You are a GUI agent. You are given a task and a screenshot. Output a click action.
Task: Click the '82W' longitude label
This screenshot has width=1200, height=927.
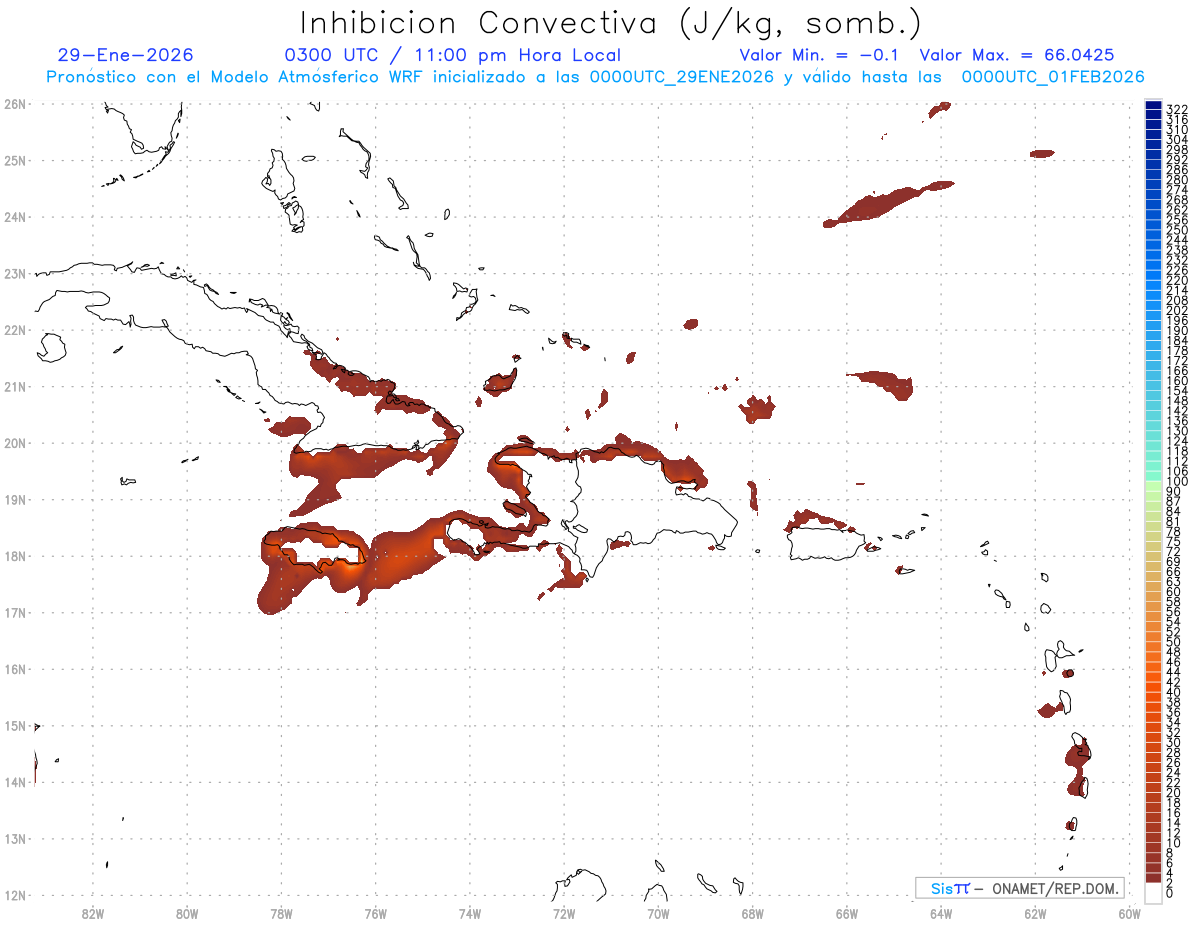(x=92, y=912)
